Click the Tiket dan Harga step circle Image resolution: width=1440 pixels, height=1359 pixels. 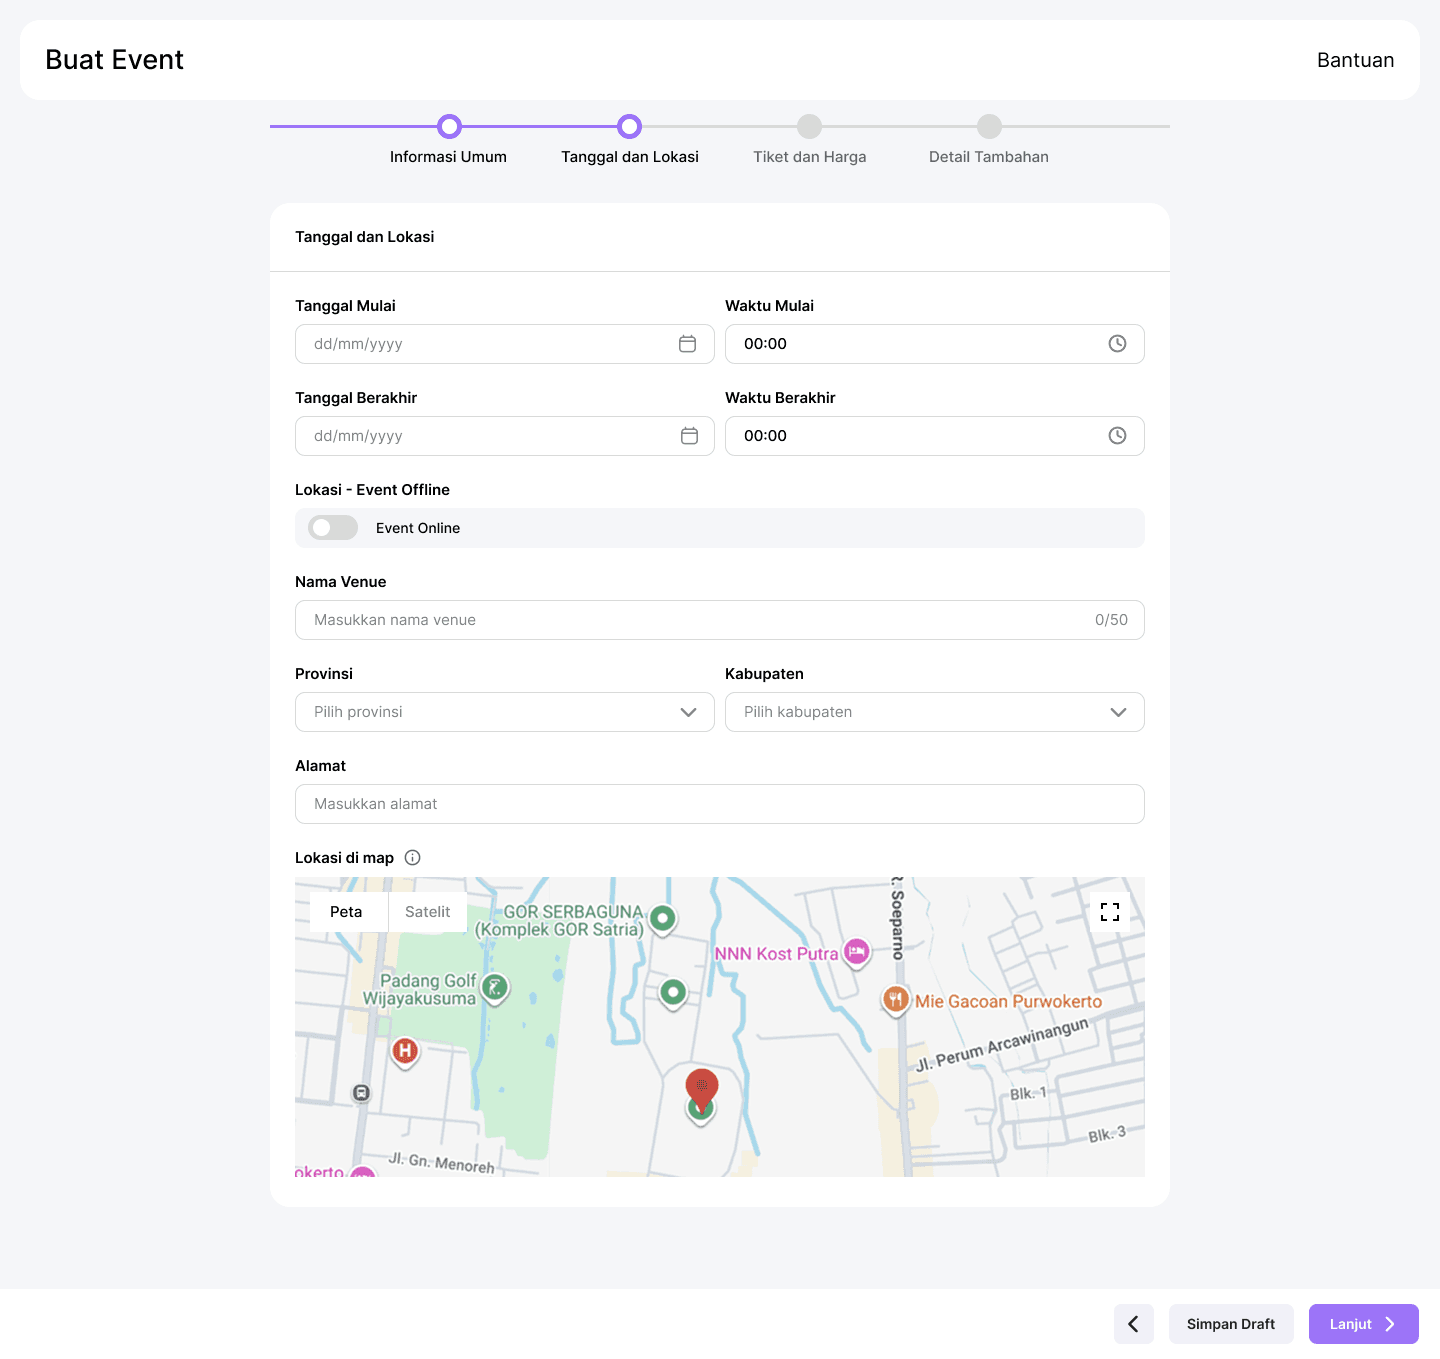pos(810,126)
